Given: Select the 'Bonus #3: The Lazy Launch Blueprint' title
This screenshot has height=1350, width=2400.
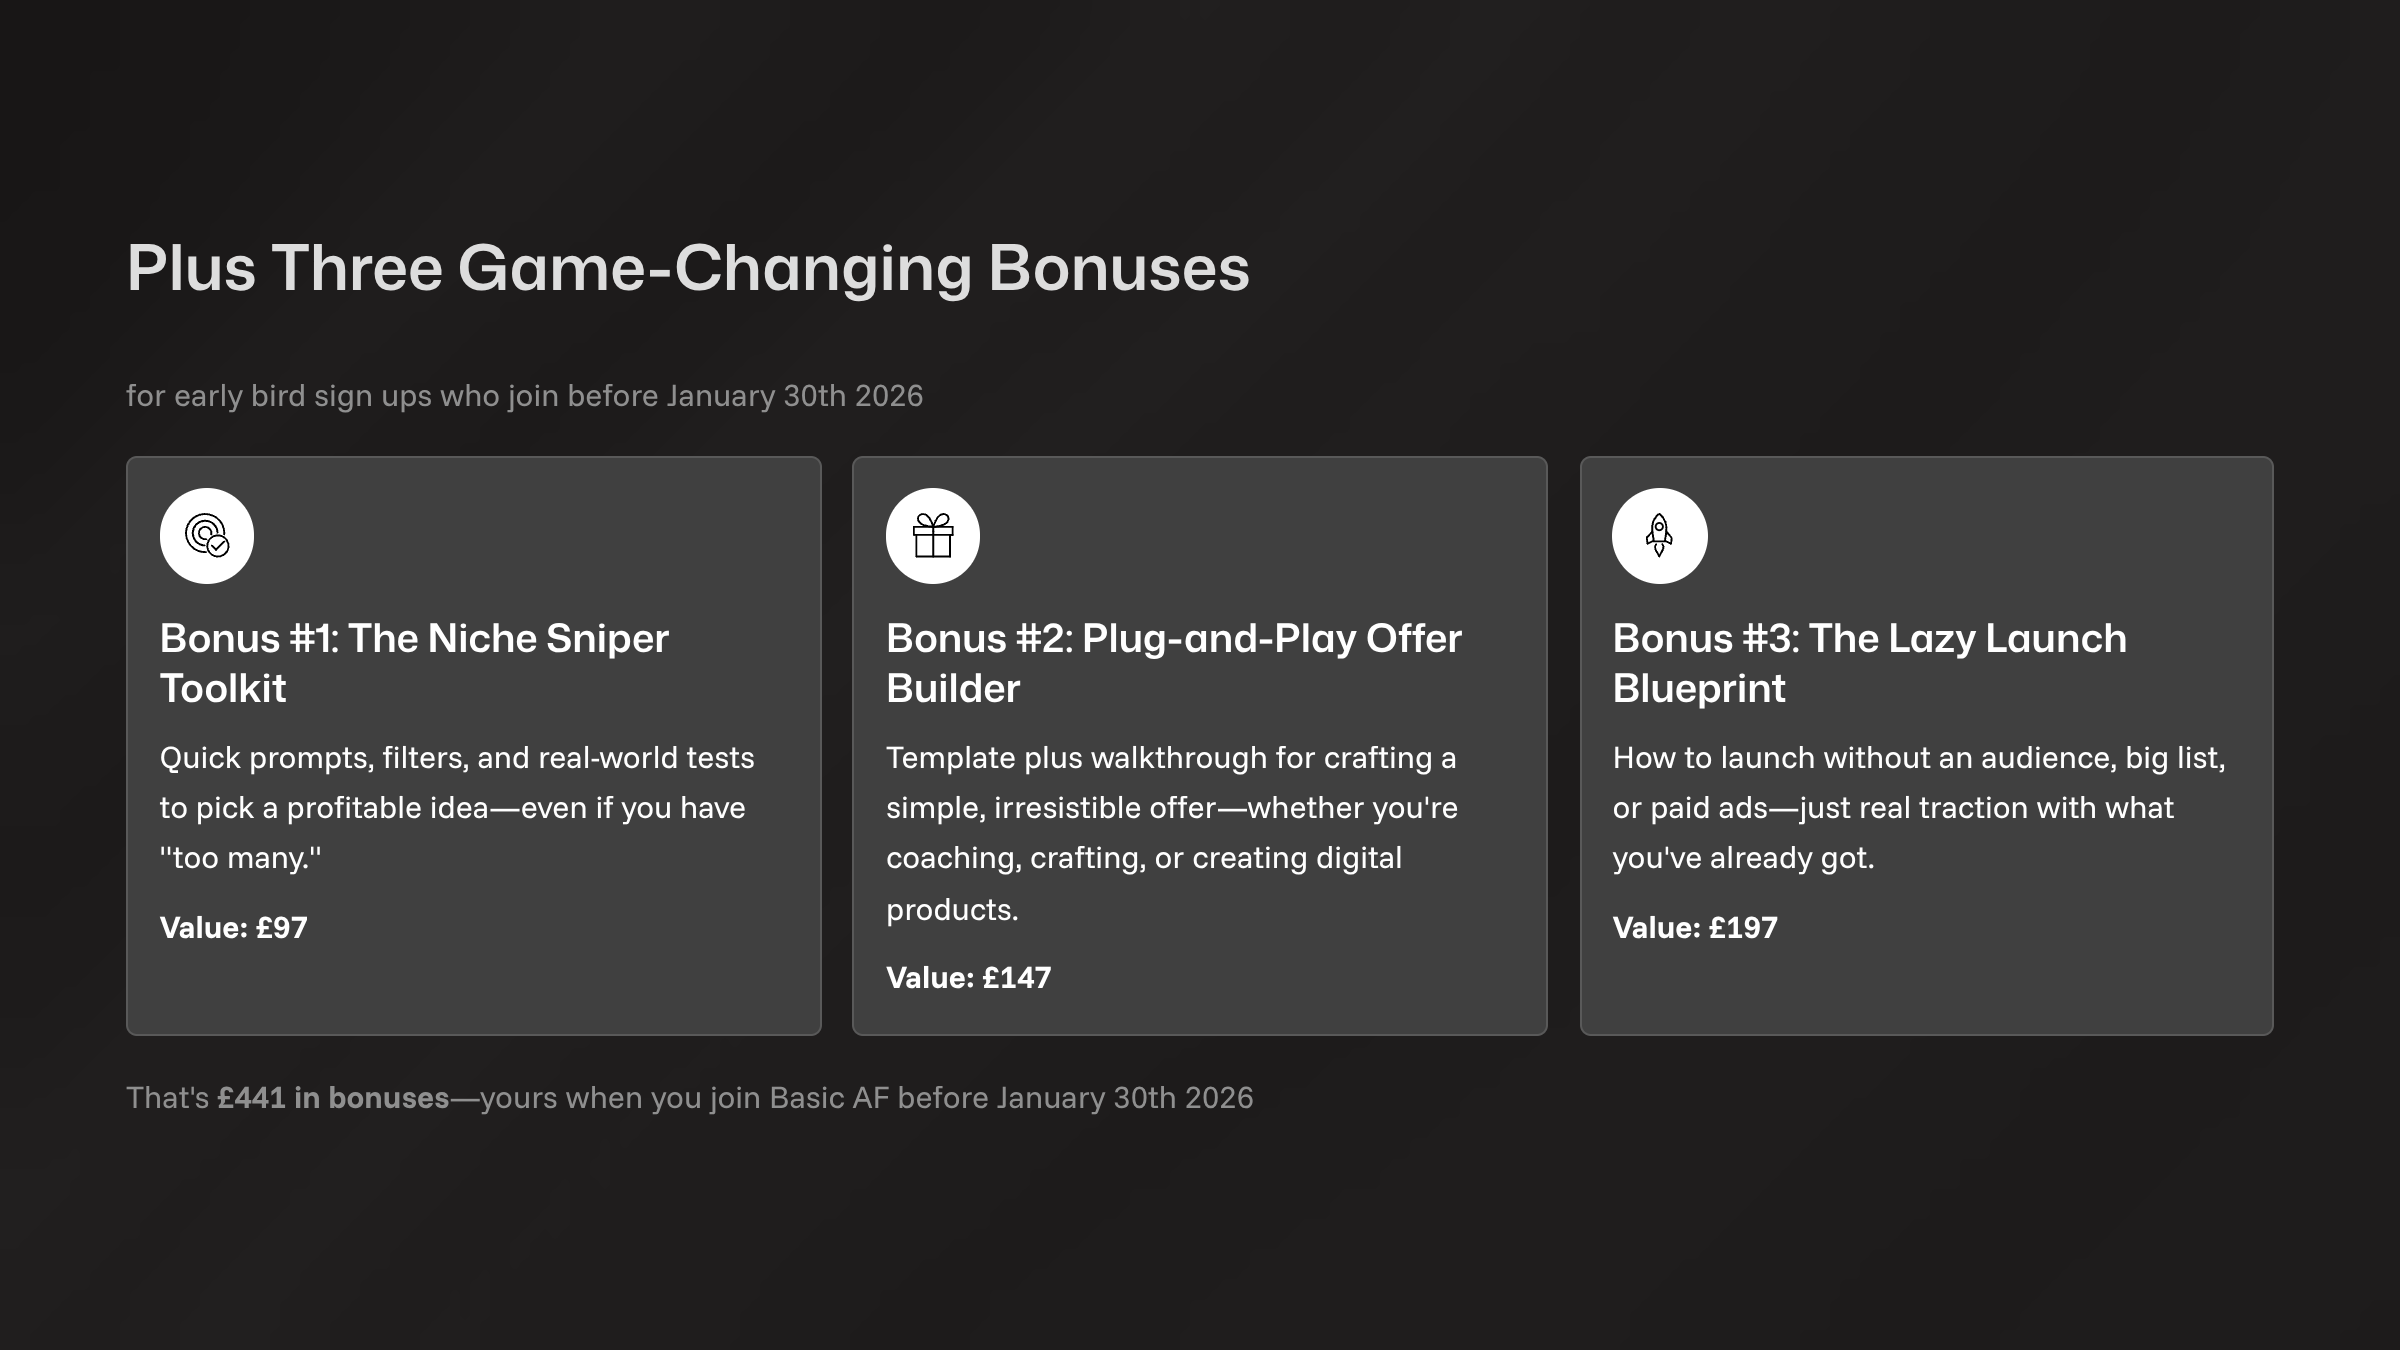Looking at the screenshot, I should click(1869, 663).
